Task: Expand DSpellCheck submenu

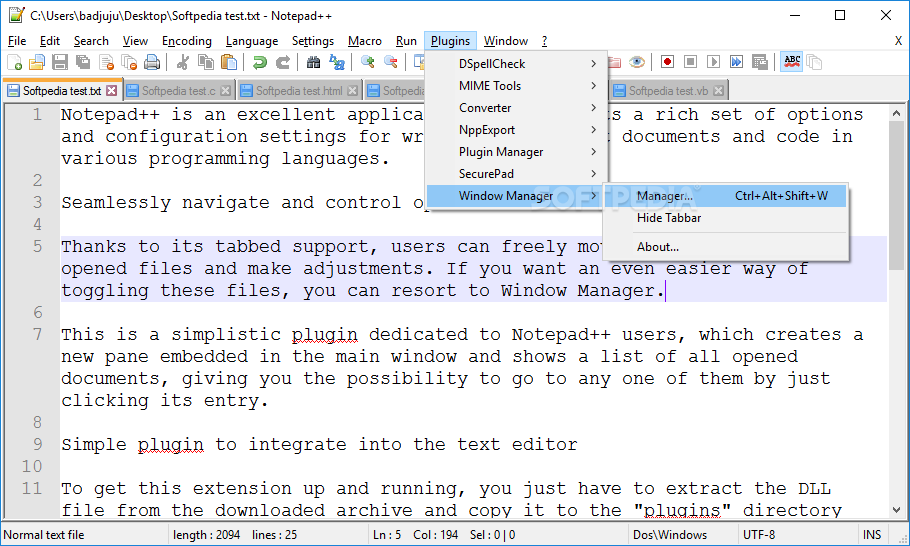Action: click(517, 64)
